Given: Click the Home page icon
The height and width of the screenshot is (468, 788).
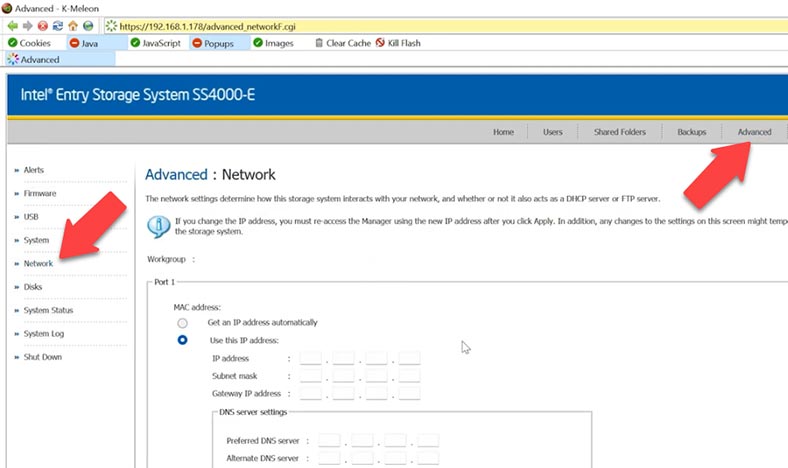Looking at the screenshot, I should pos(73,26).
